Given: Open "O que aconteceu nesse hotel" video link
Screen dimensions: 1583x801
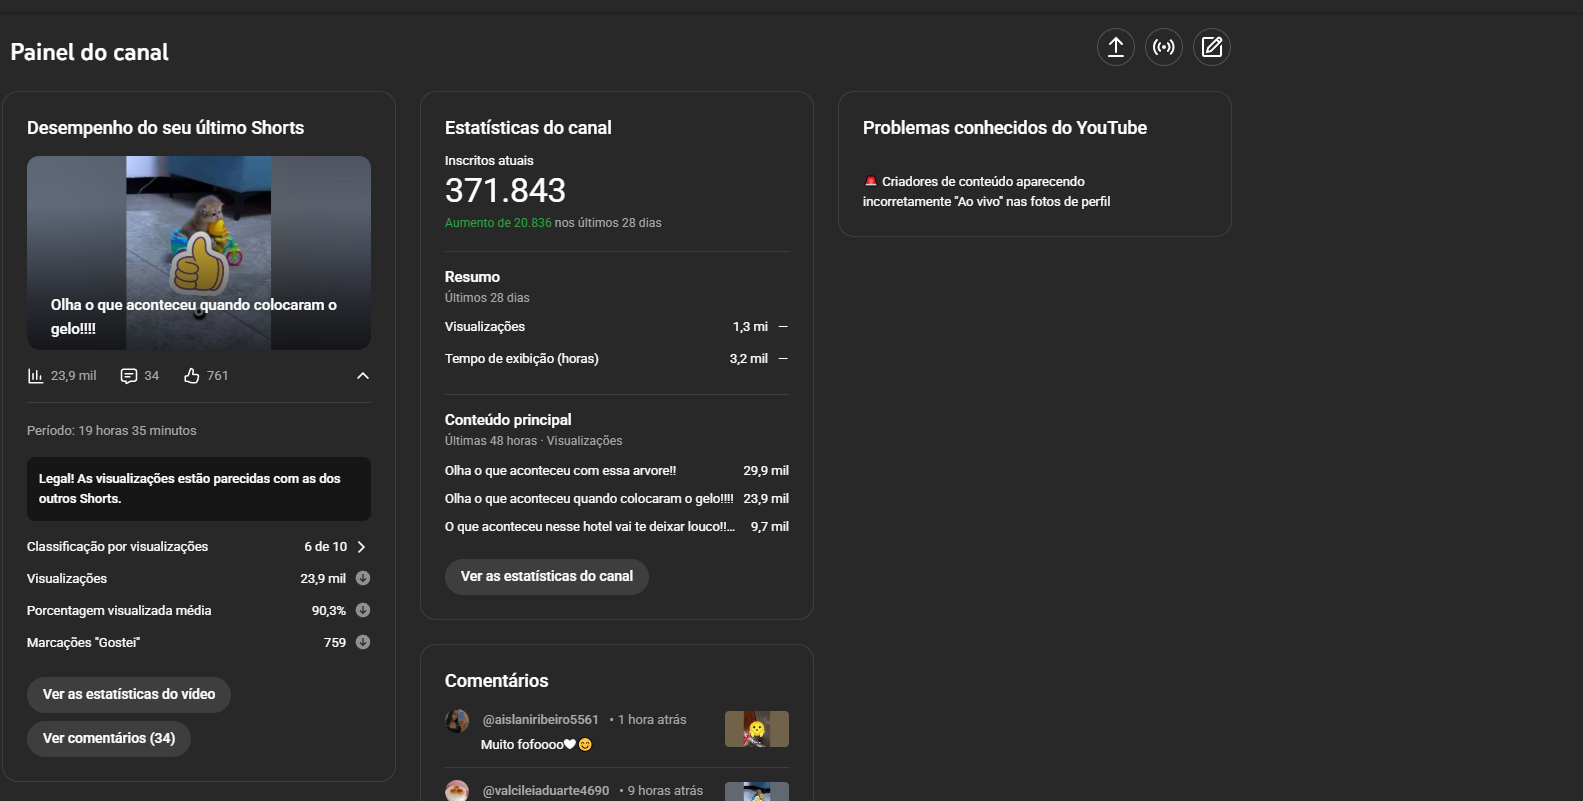Looking at the screenshot, I should click(x=590, y=527).
